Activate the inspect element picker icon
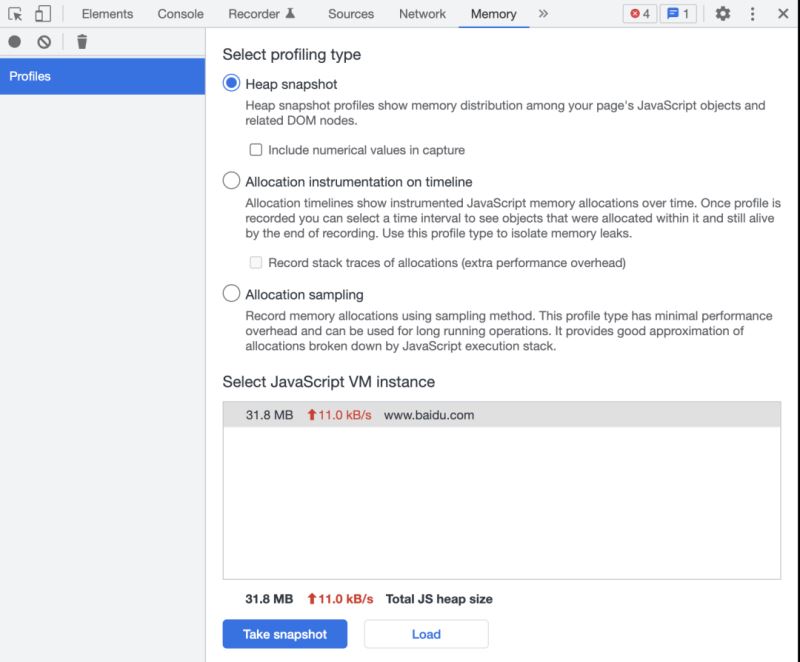This screenshot has height=662, width=800. [15, 14]
